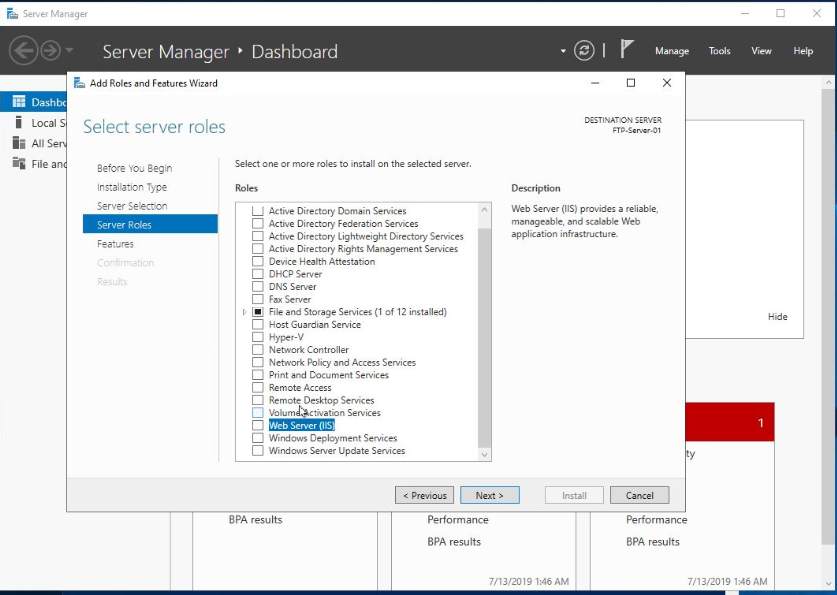Select Remote Desktop Services label
Screen dimensions: 837x595
(x=321, y=400)
